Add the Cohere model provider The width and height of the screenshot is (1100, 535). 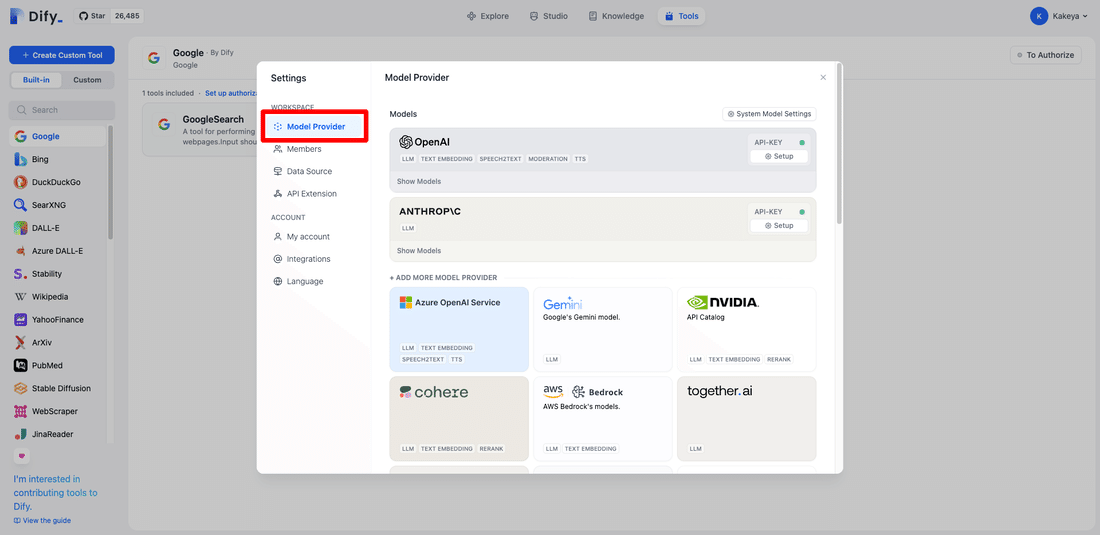tap(460, 419)
